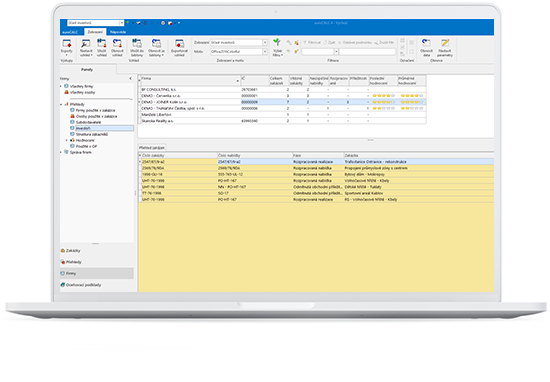
Task: Open the Zobrazení combo box in ribbon
Action: pyautogui.click(x=239, y=42)
